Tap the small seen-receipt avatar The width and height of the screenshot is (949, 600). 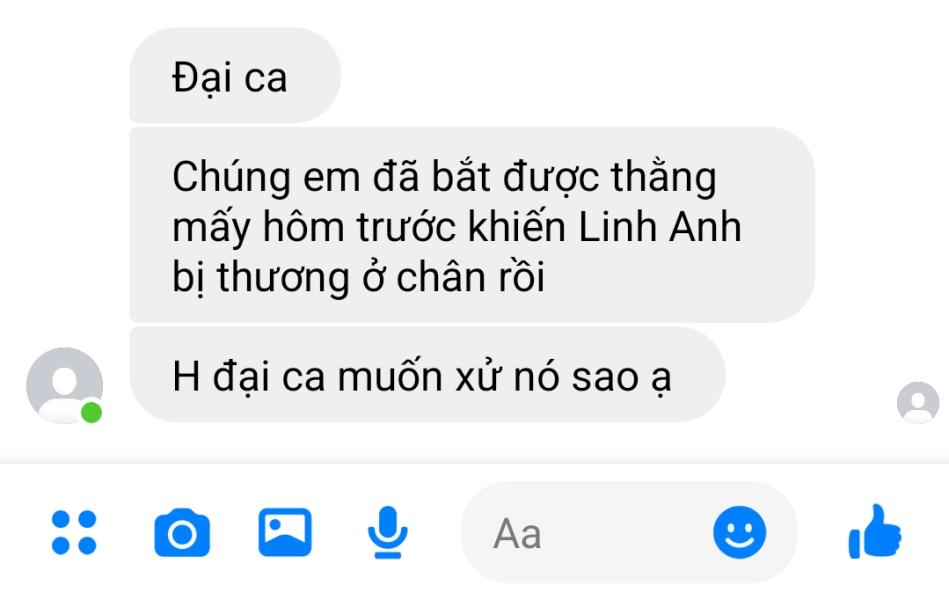pos(918,402)
